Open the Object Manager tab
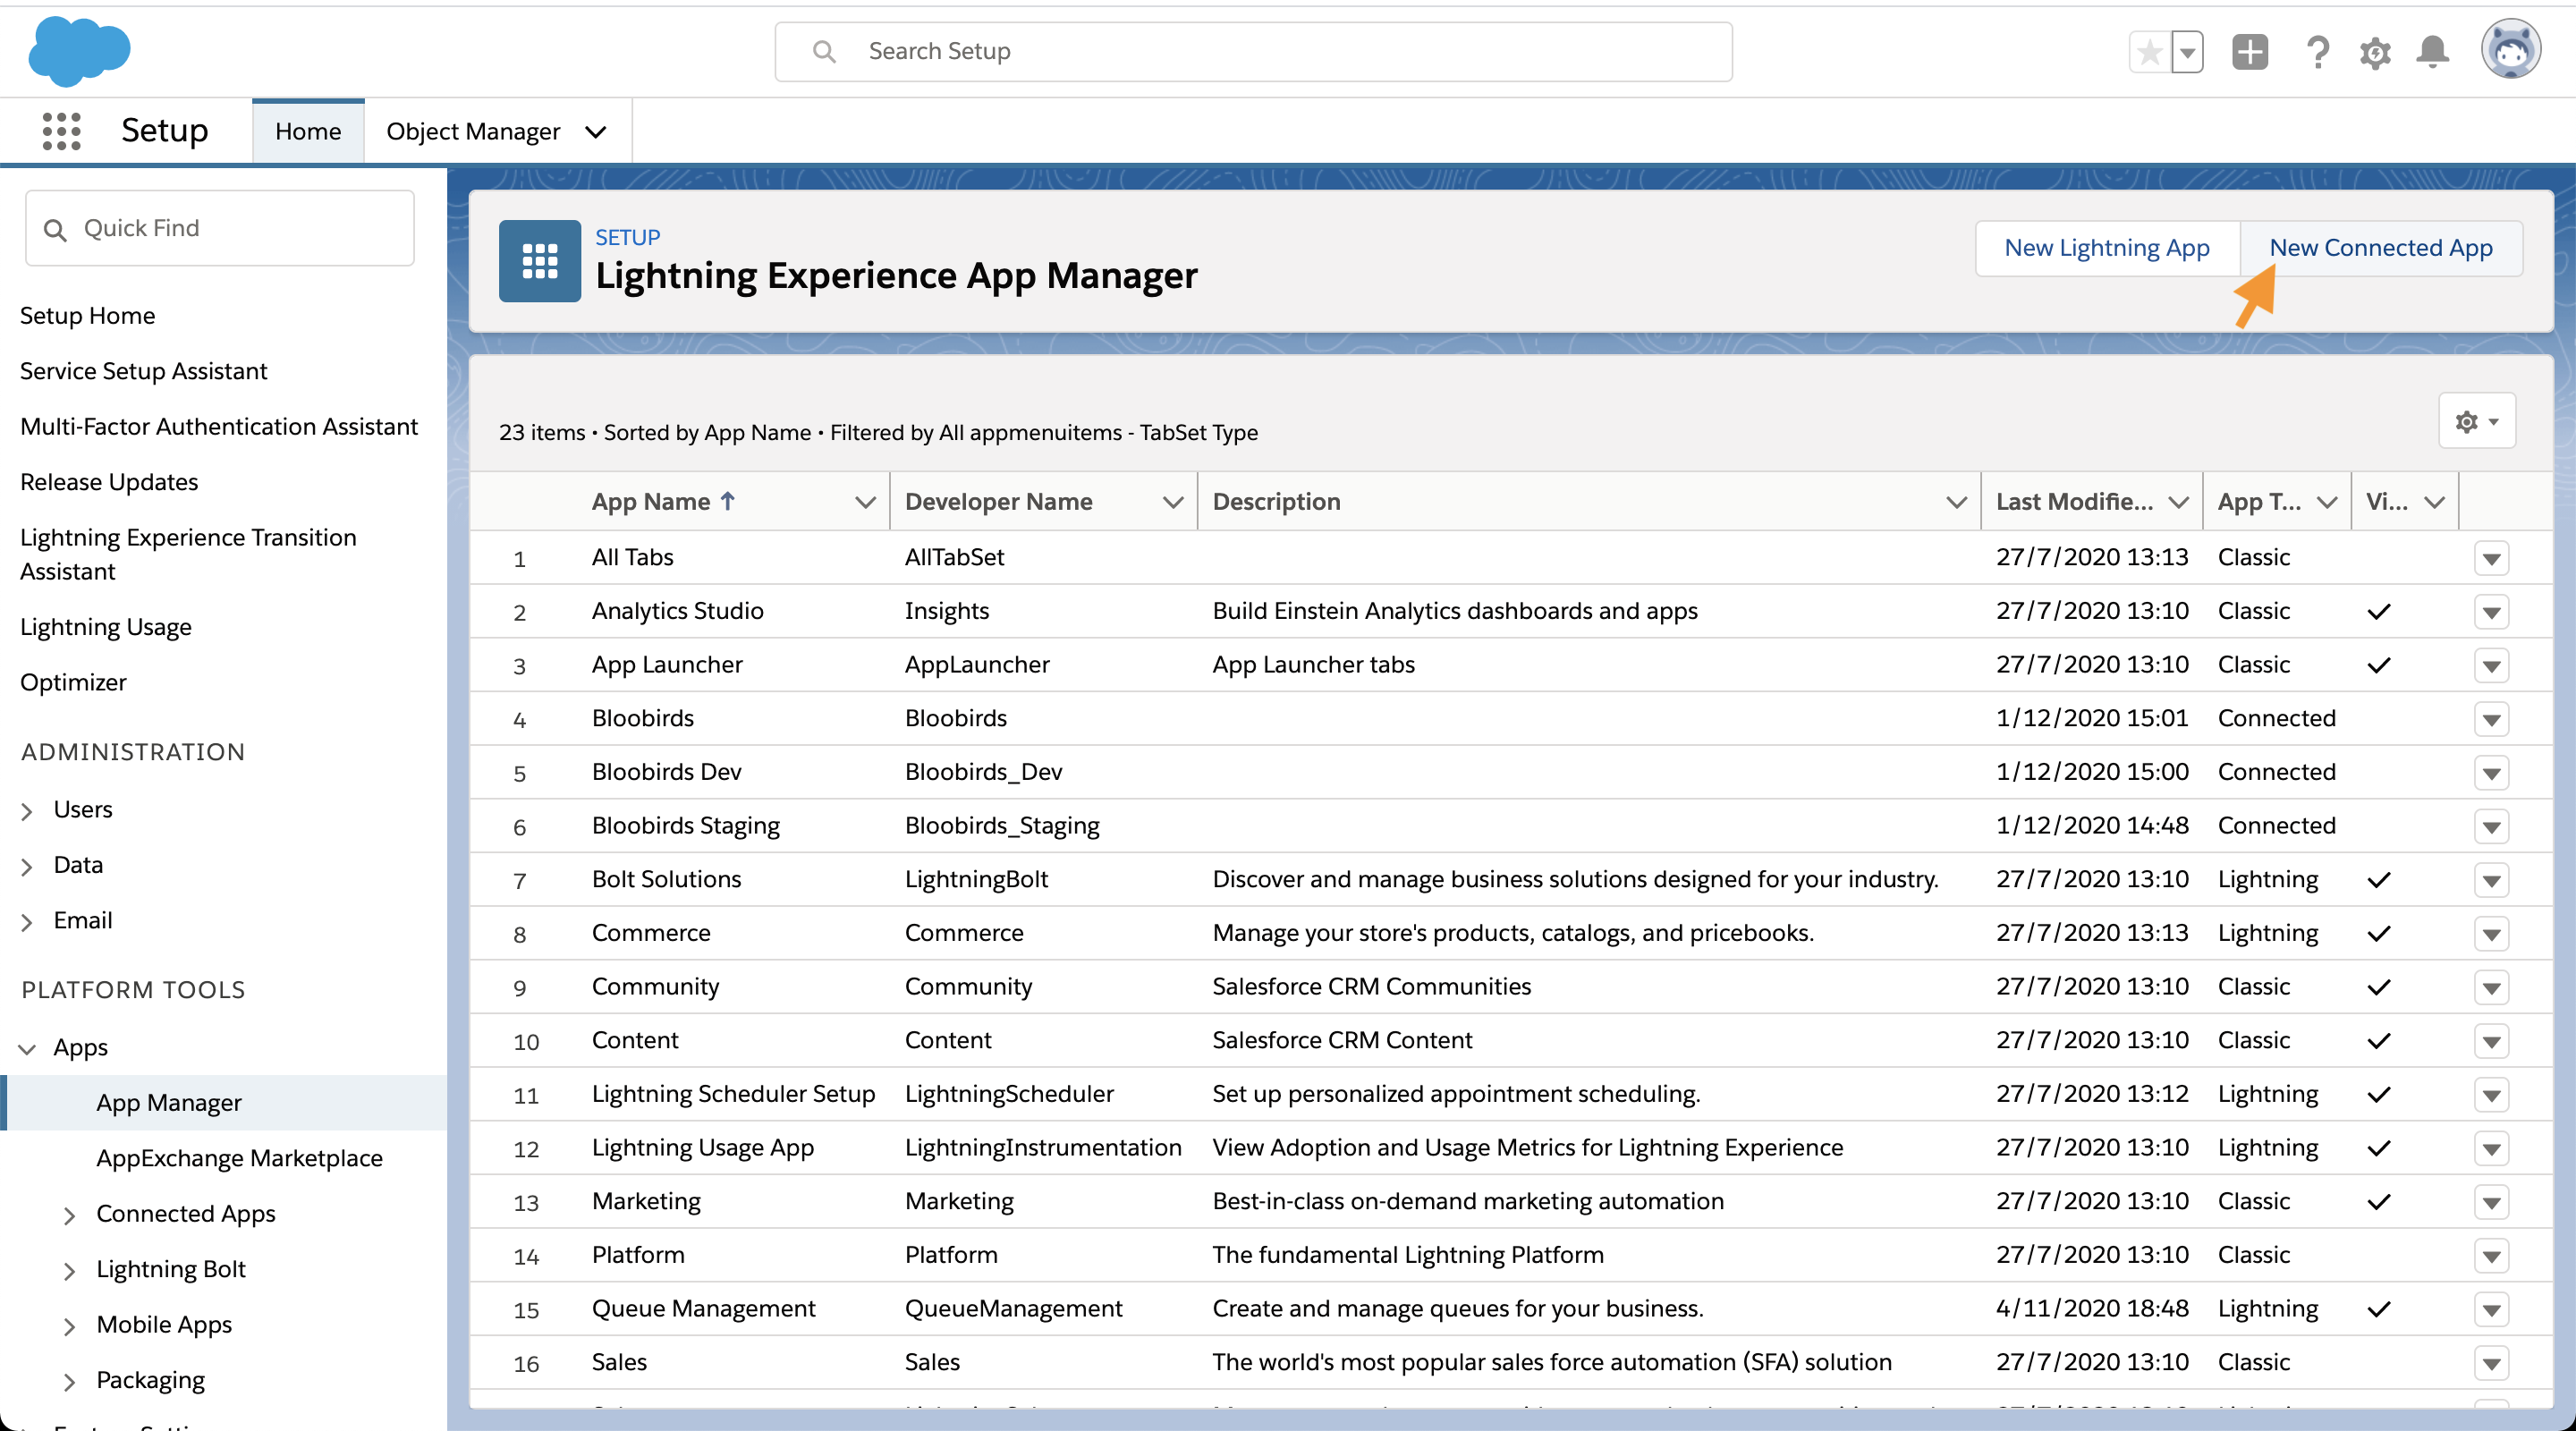 (473, 131)
